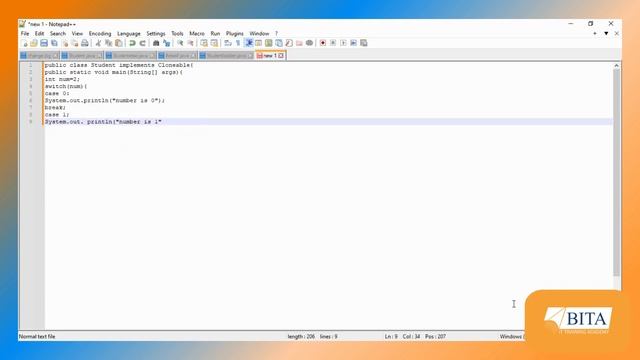The image size is (640, 360).
Task: Toggle the highlighted Indent Guide icon
Action: point(248,43)
